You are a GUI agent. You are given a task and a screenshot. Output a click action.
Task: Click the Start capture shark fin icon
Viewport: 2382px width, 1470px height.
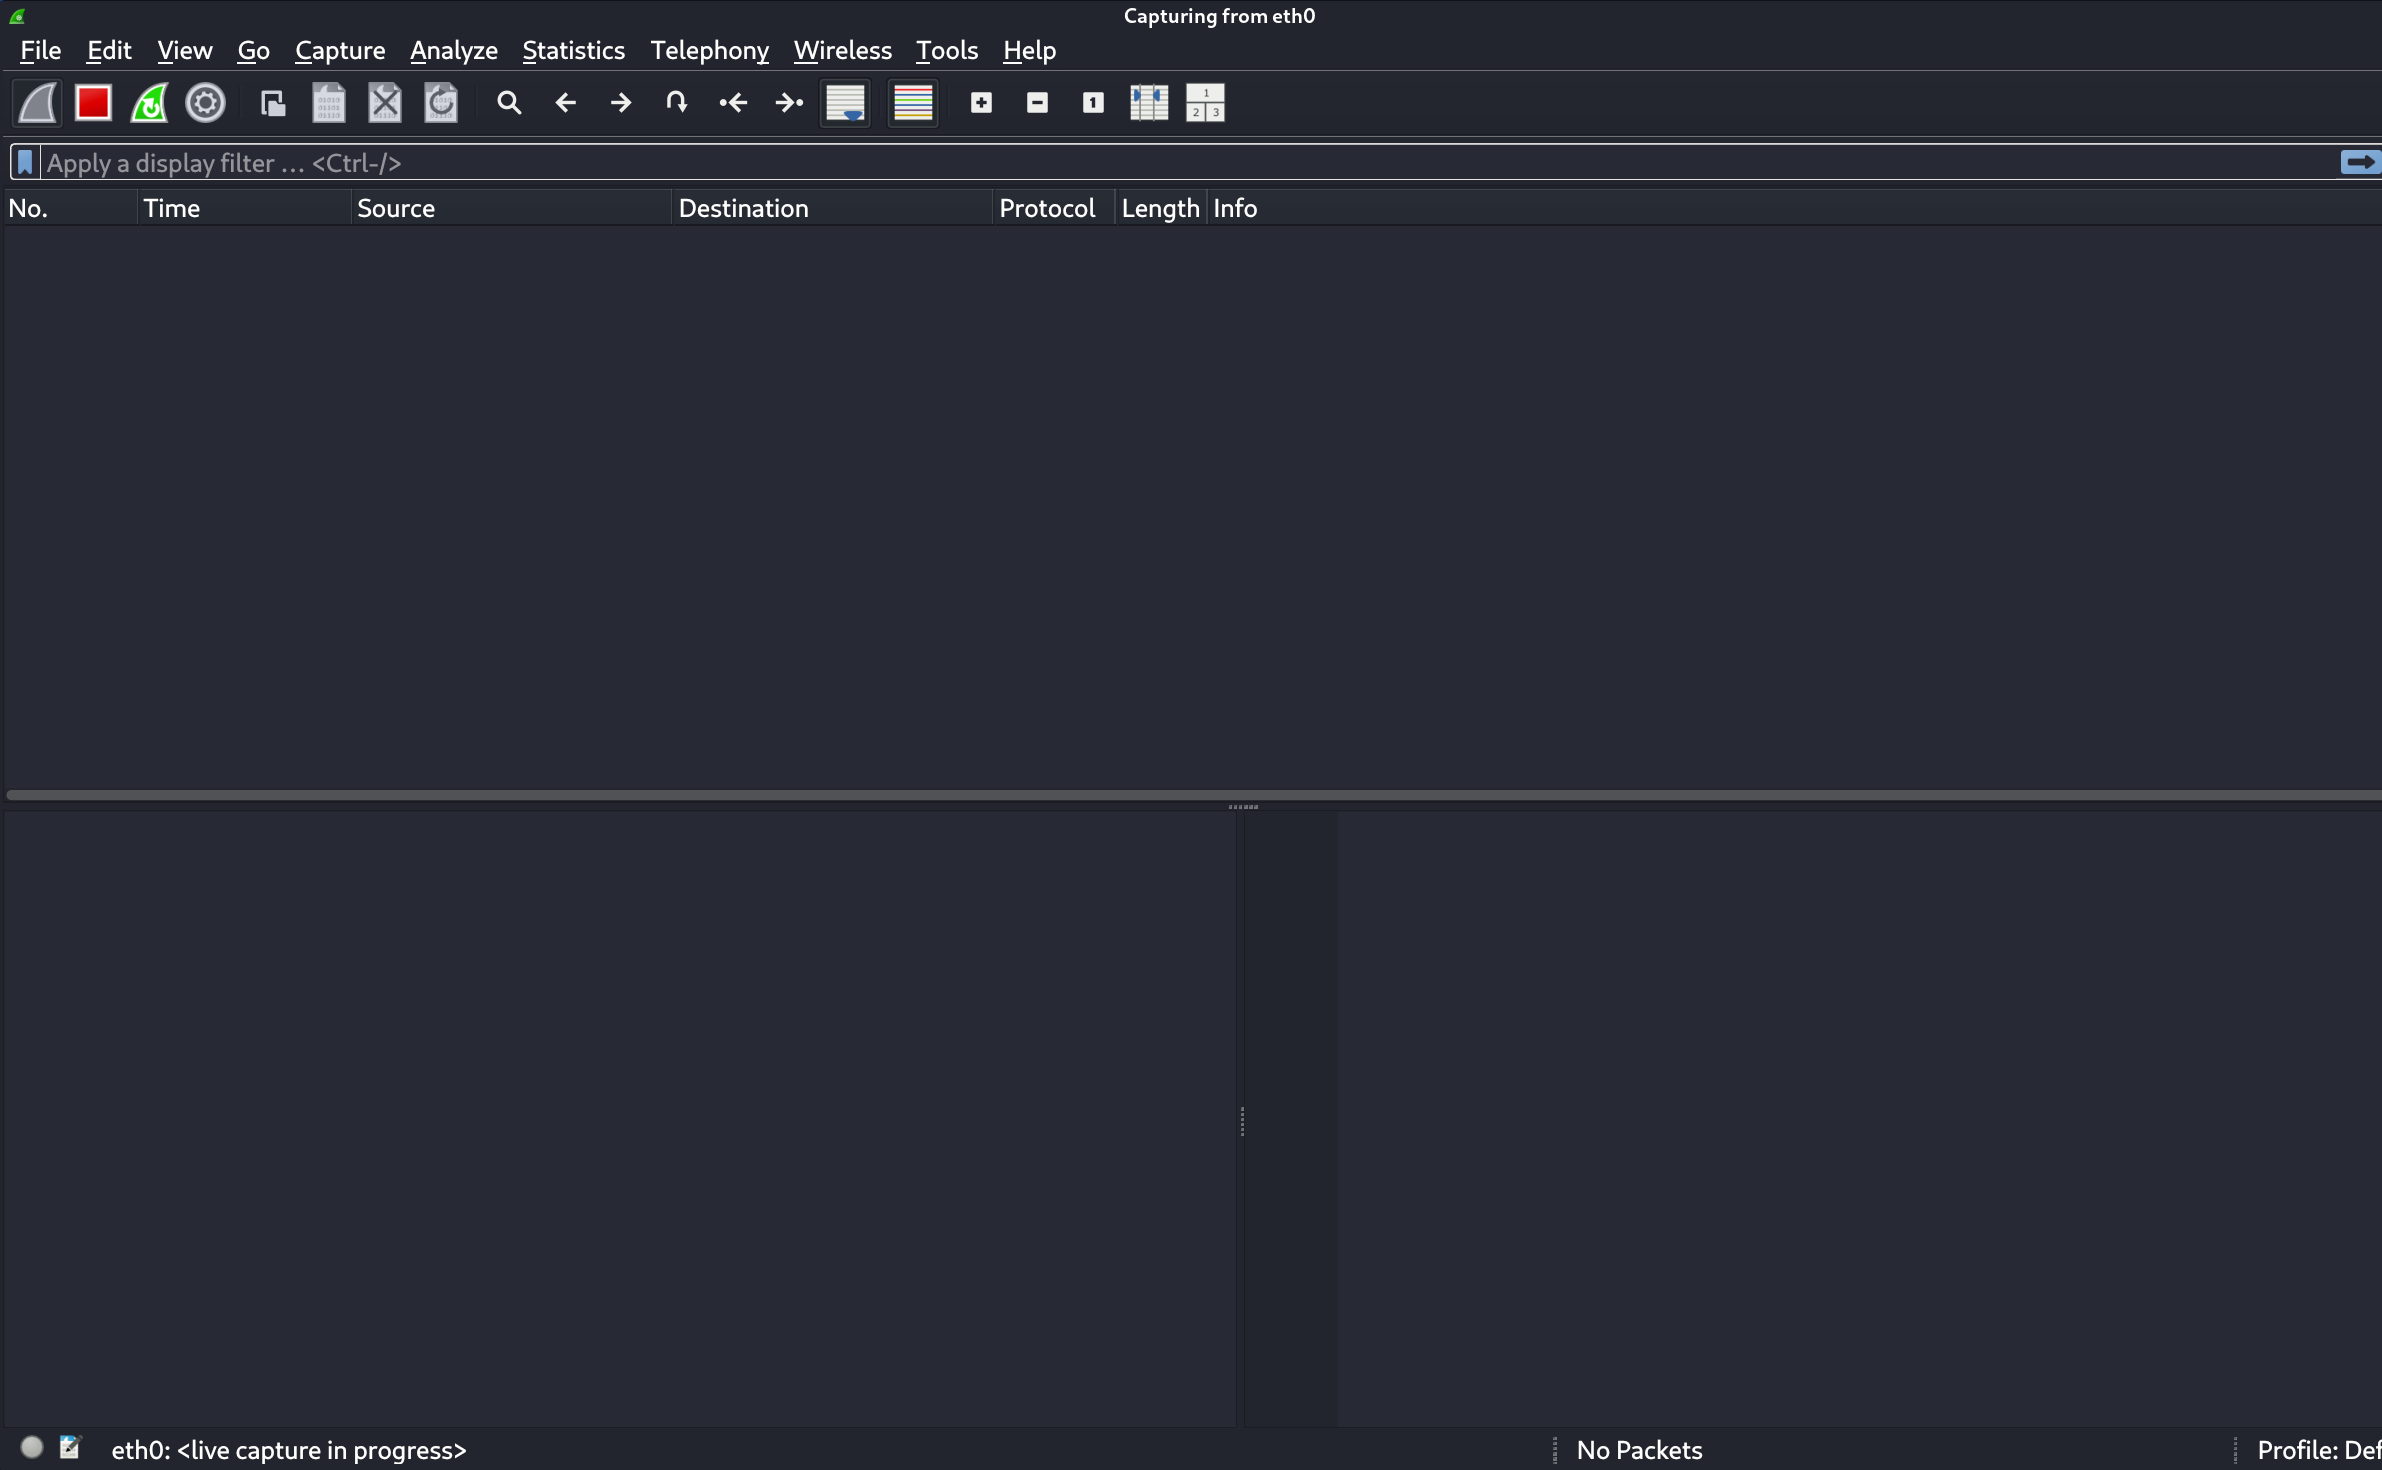(38, 103)
